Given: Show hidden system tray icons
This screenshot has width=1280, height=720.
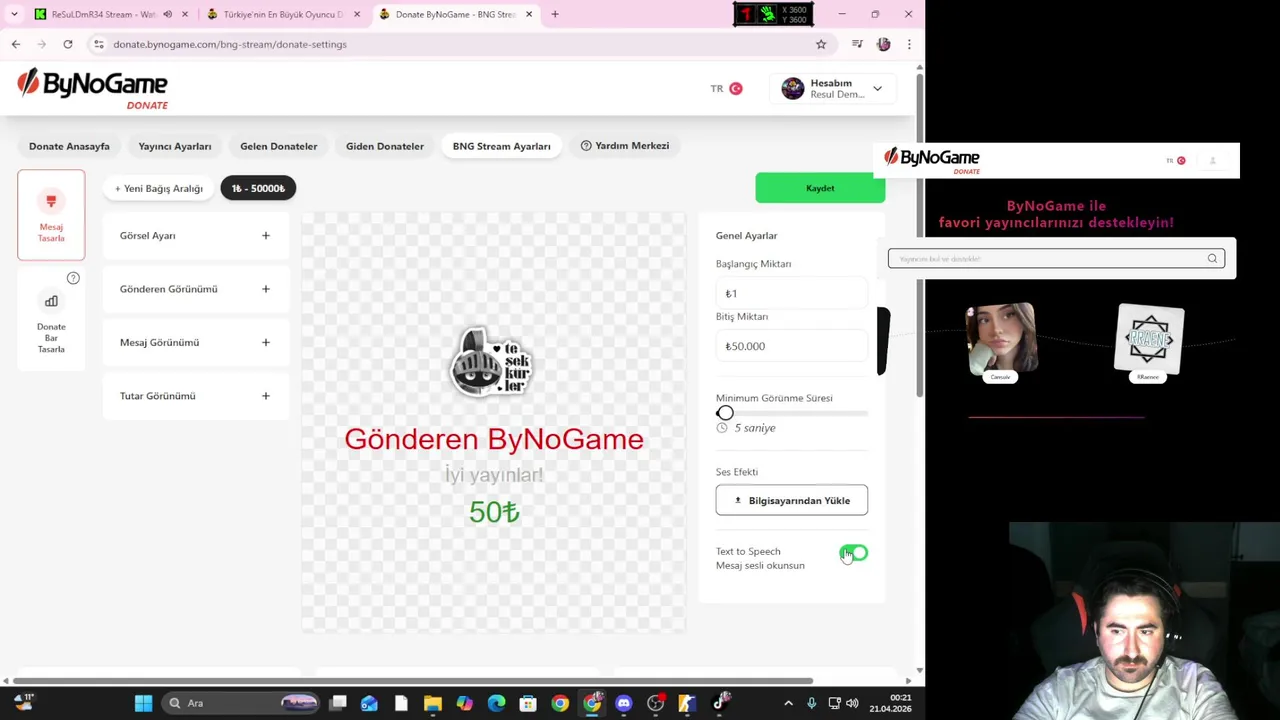Looking at the screenshot, I should pos(788,703).
